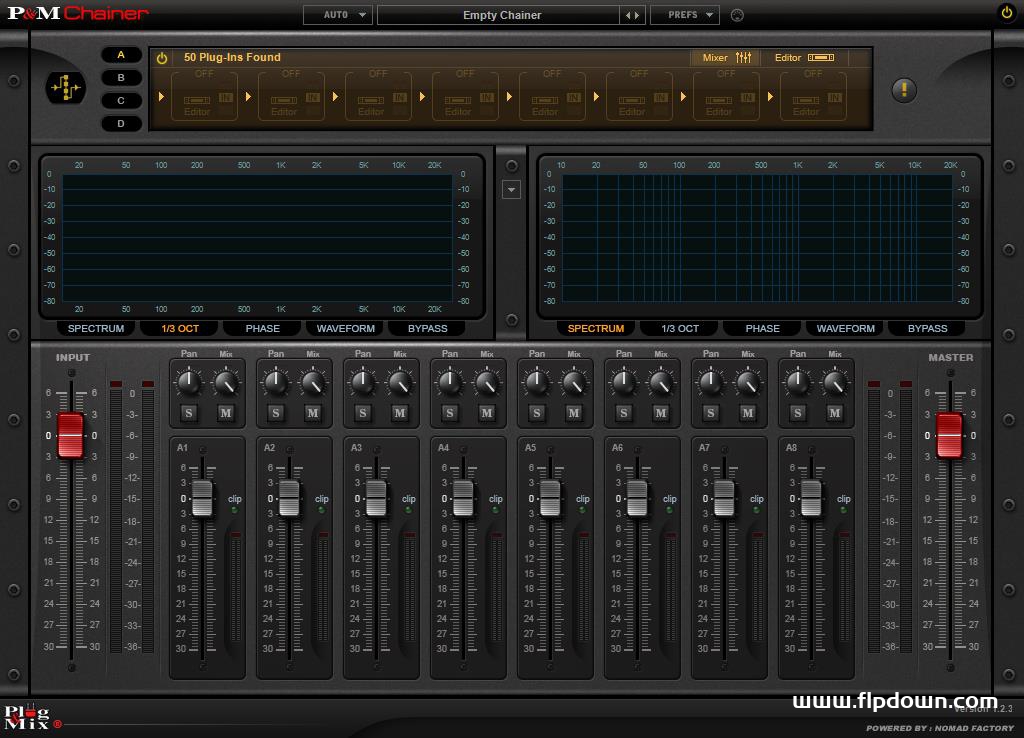Toggle the chainer power icon beside Plug-Ins Found
Viewport: 1024px width, 738px height.
162,58
